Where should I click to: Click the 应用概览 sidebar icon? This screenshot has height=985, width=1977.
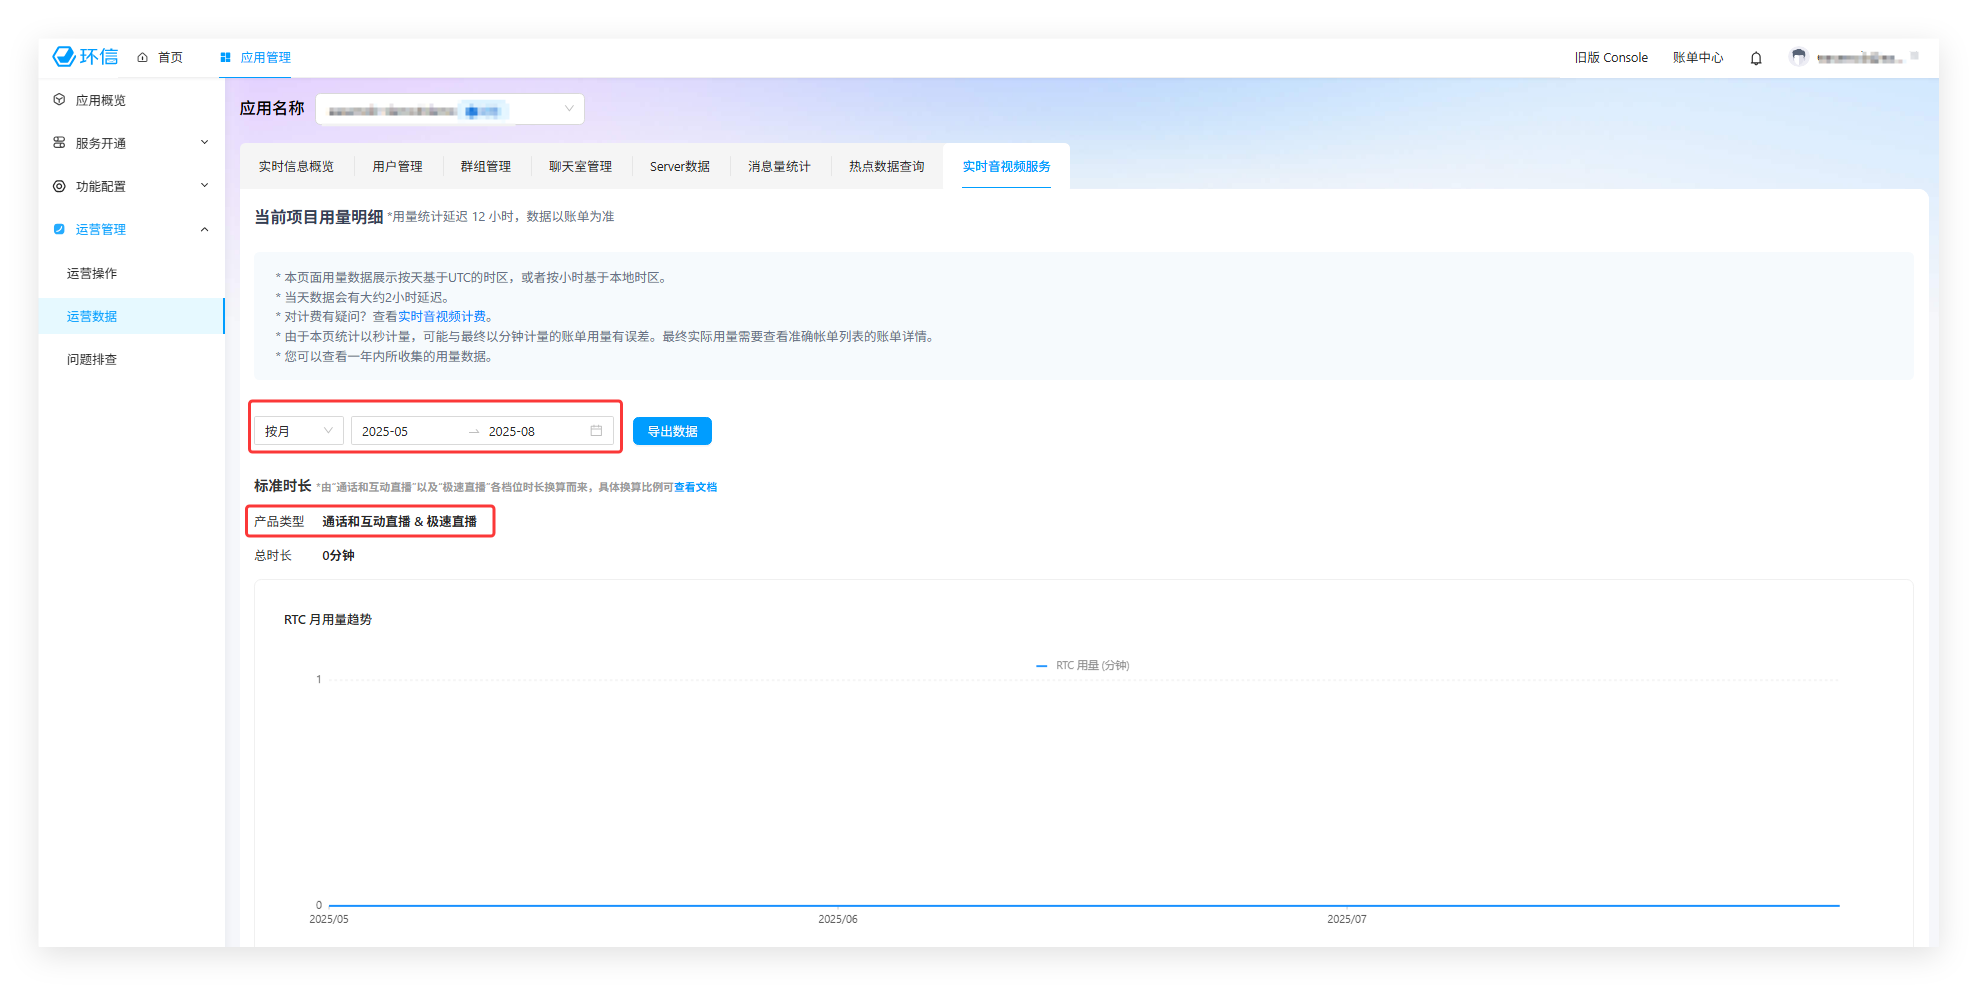coord(59,100)
